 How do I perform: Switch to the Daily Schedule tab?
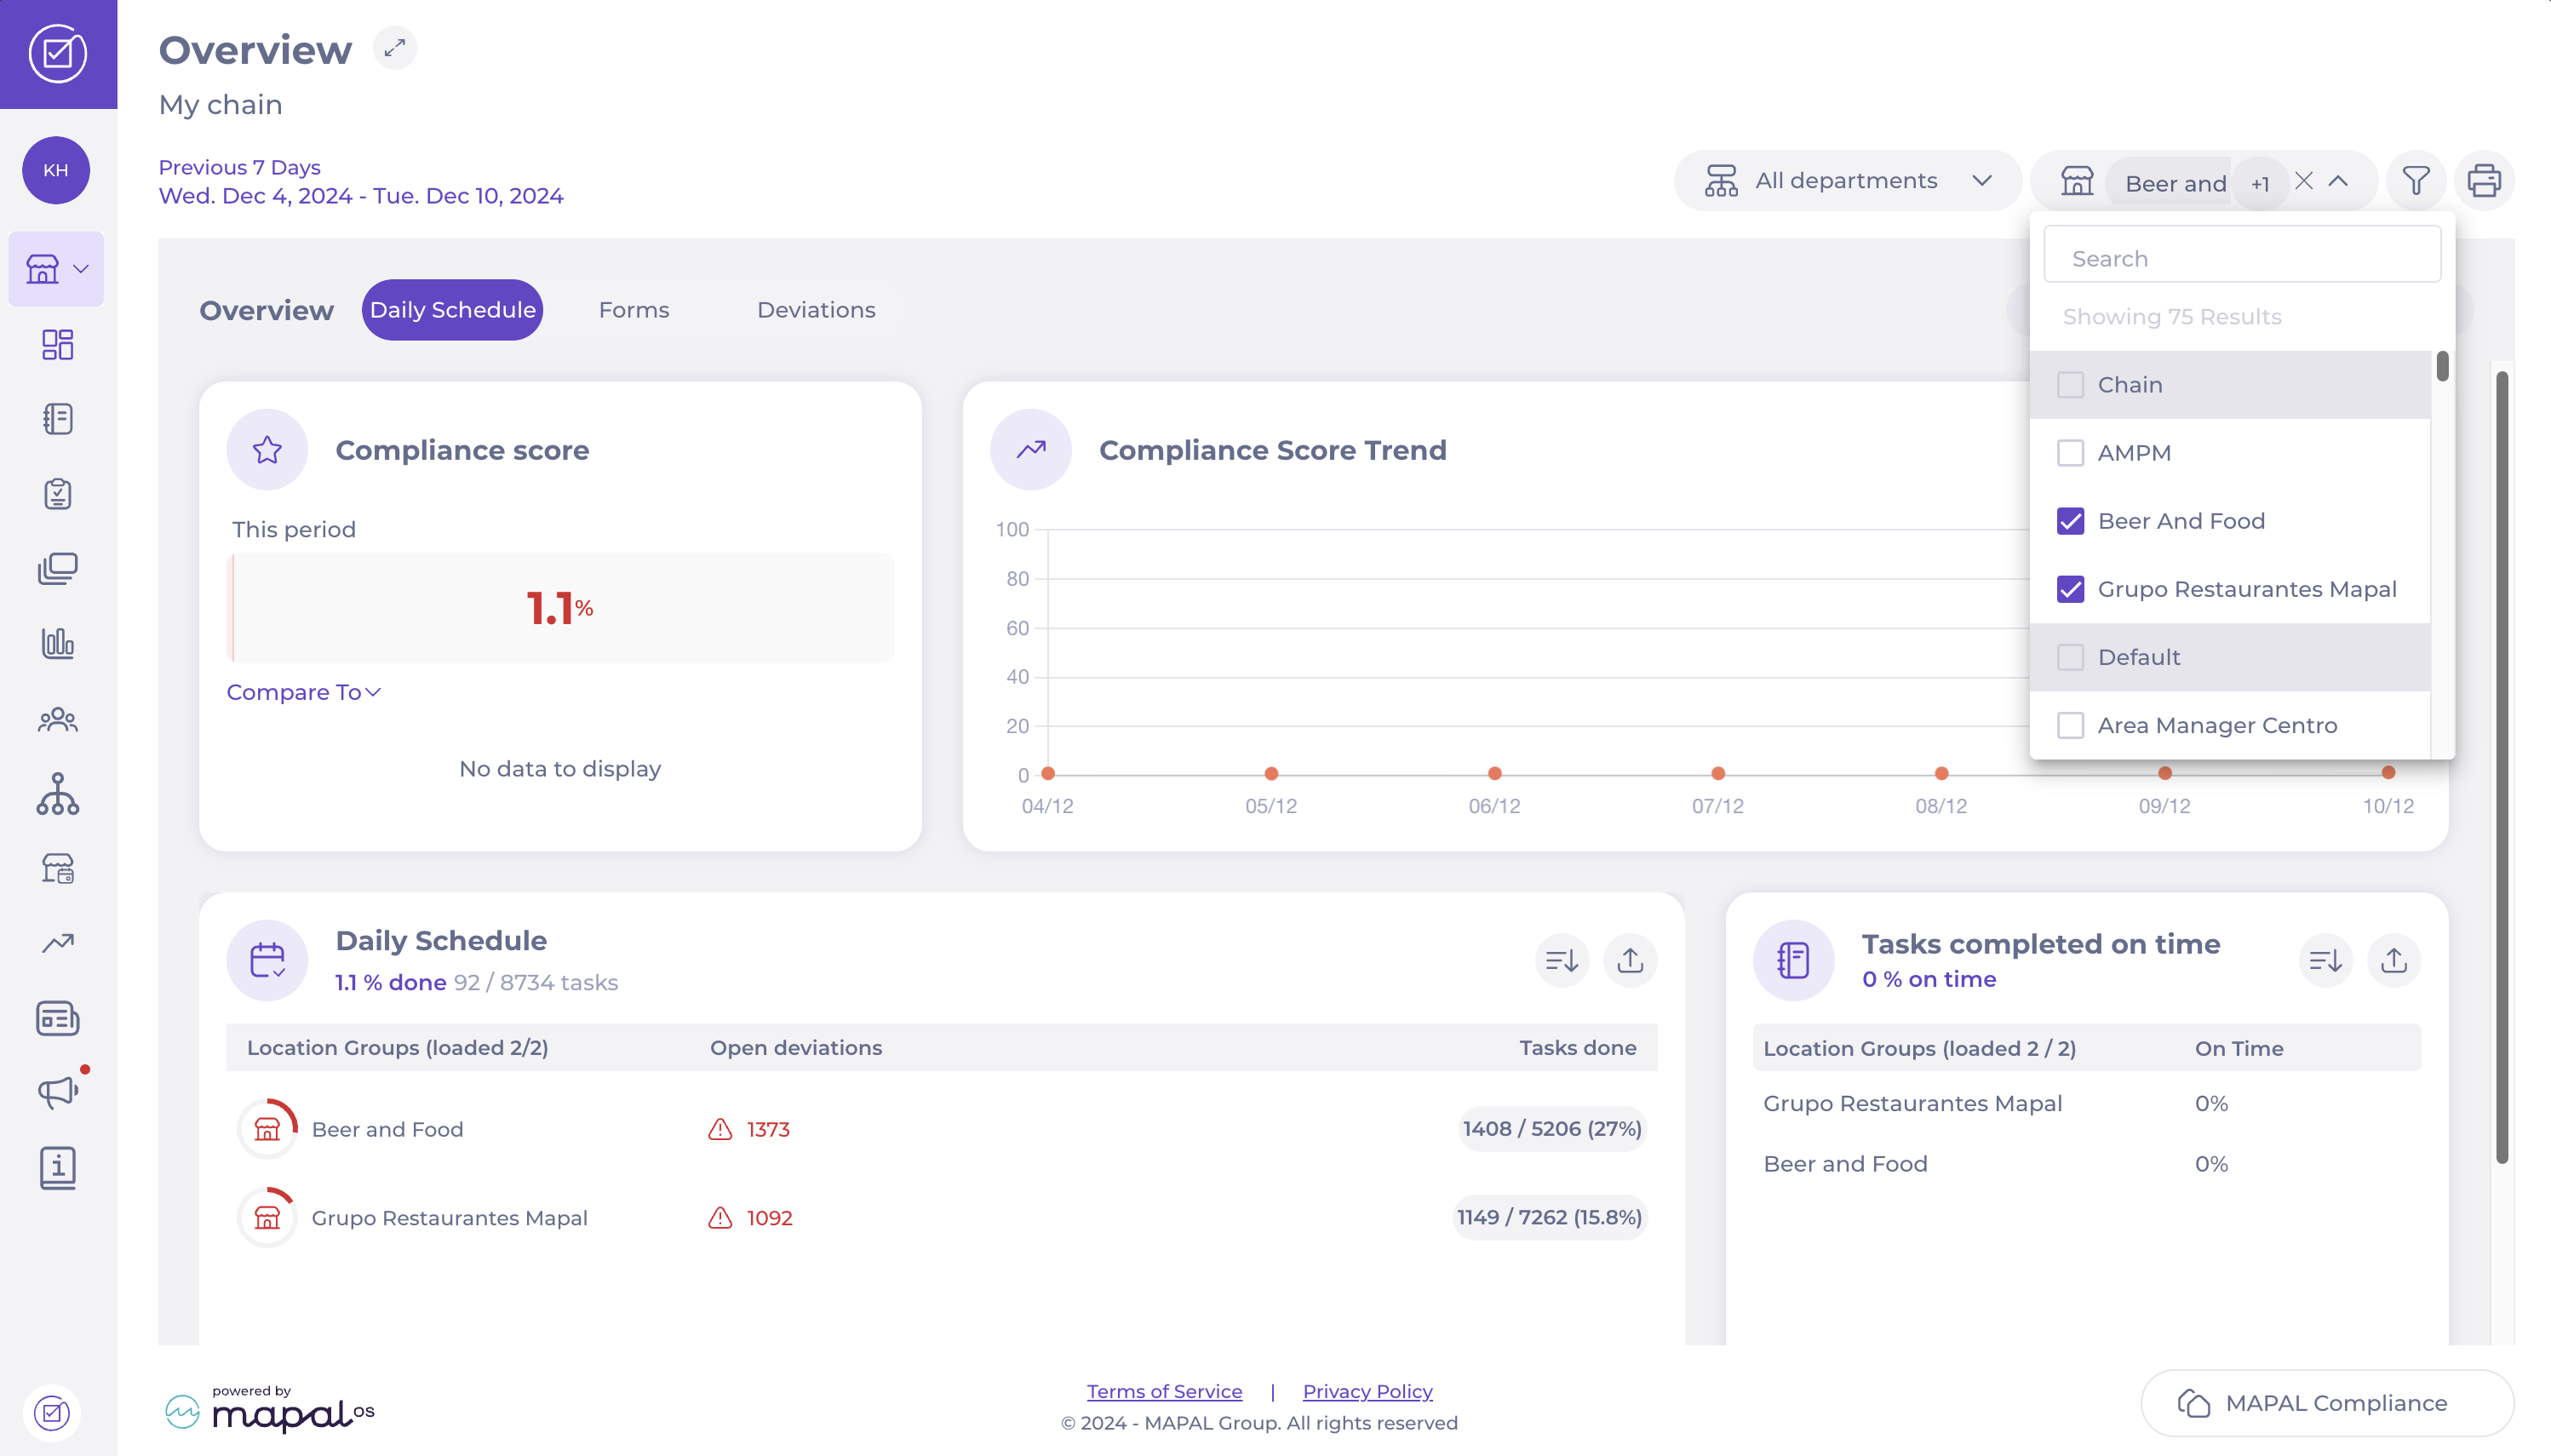[452, 310]
